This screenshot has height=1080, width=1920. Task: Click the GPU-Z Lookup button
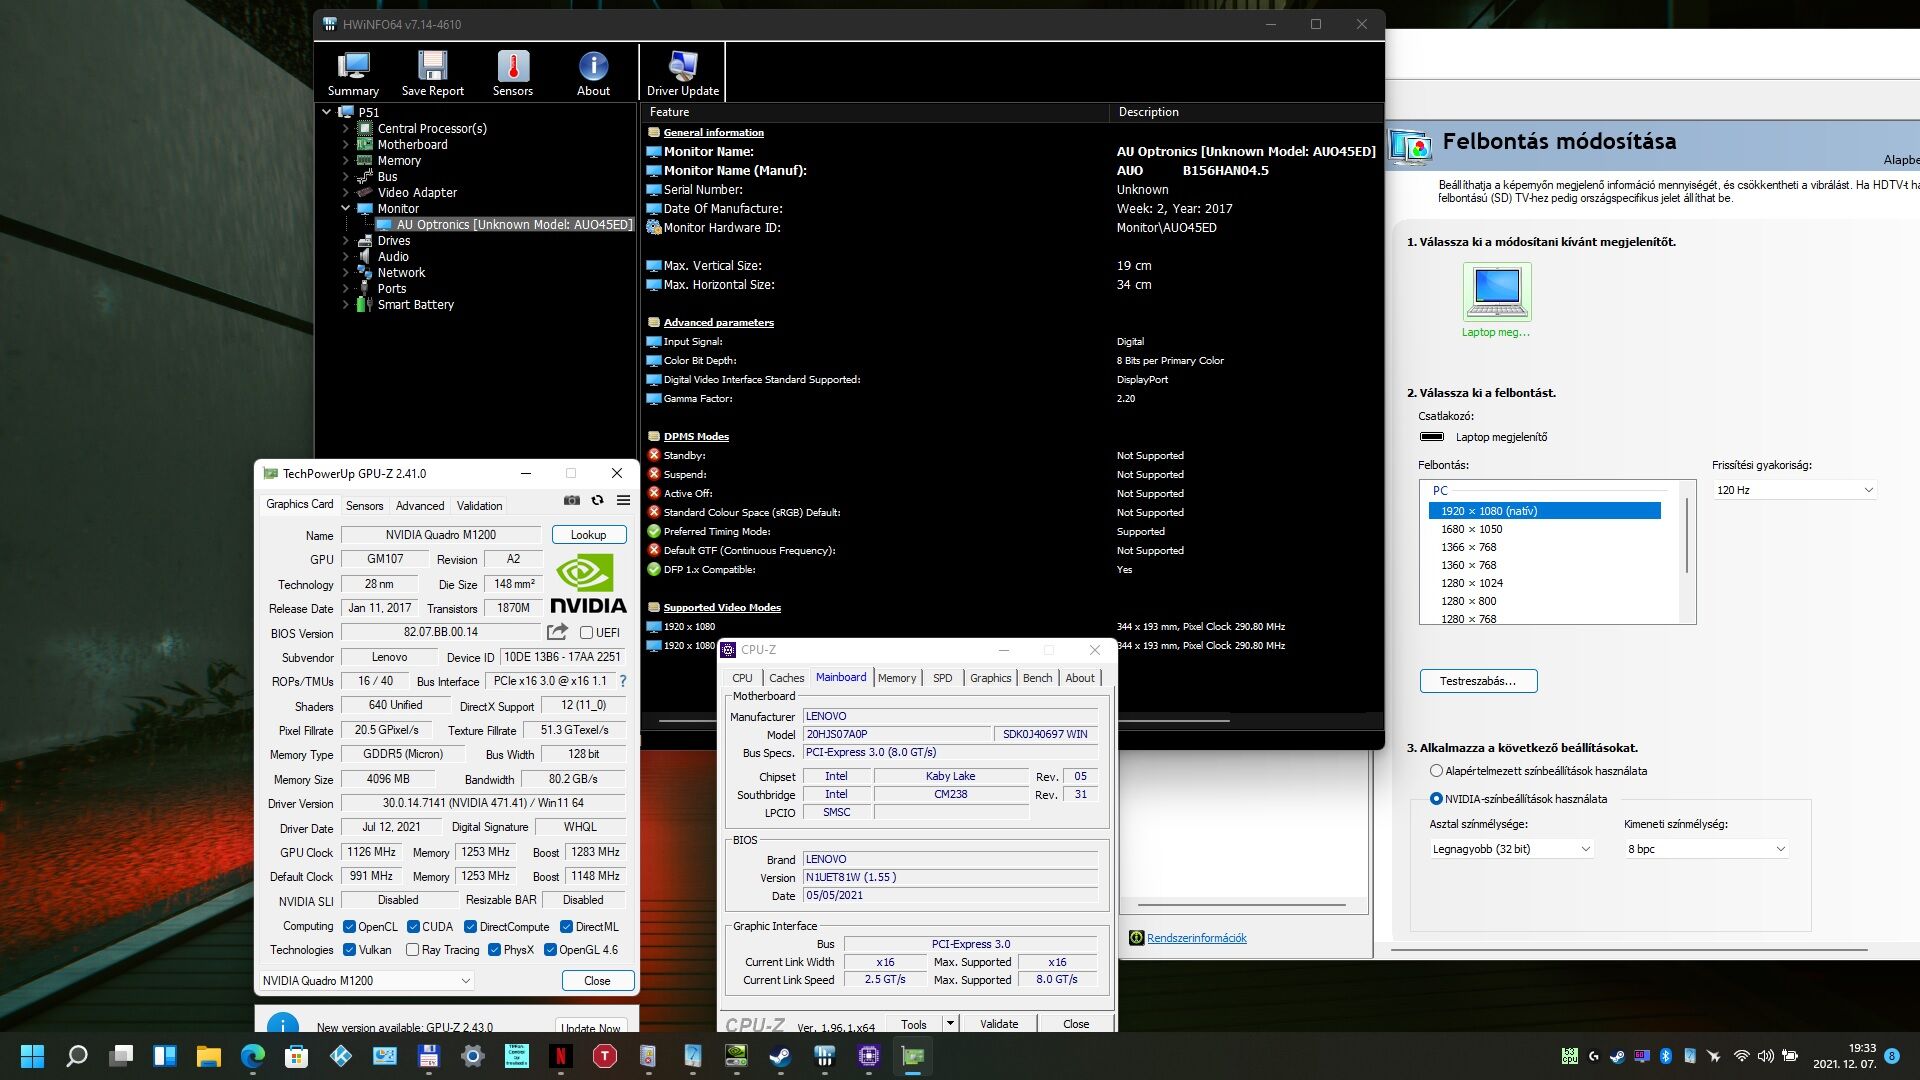point(588,535)
